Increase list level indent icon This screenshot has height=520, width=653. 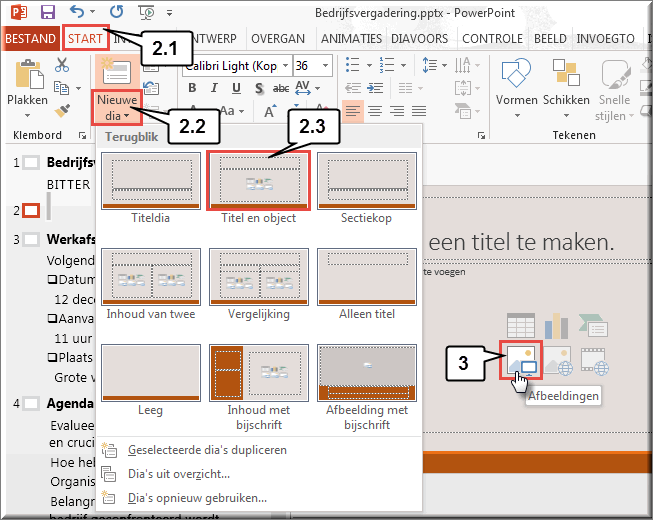[x=375, y=88]
